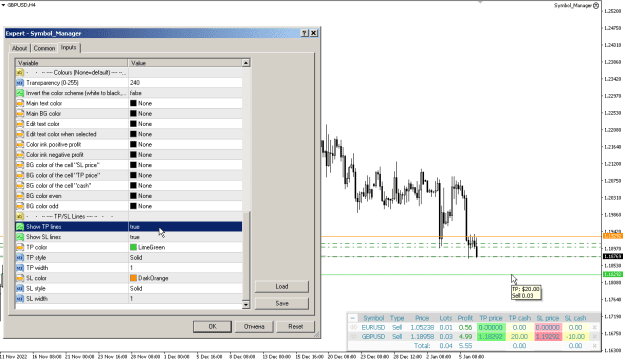Click the help question mark button in dialog title
This screenshot has height=362, width=625.
[305, 33]
